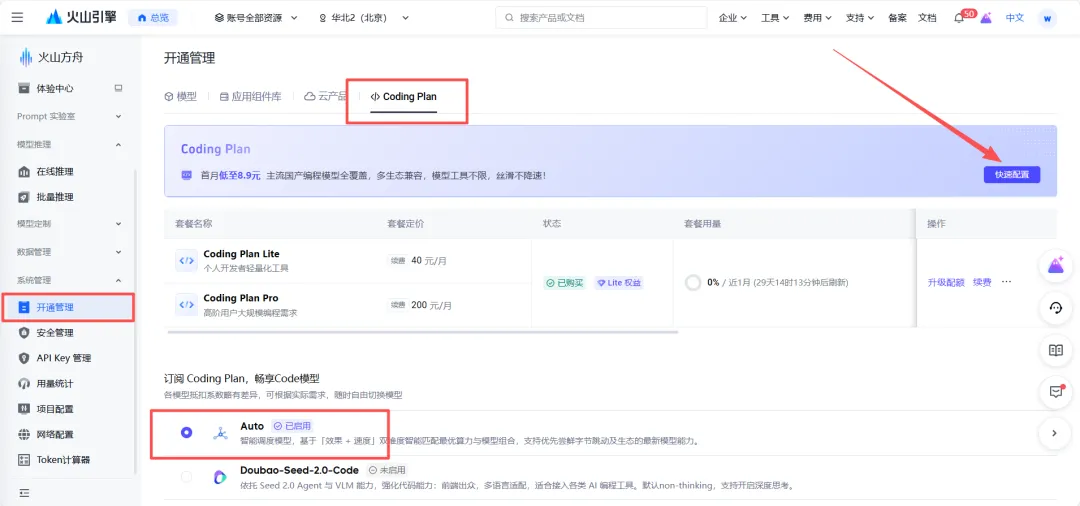
Task: Expand the Auto model row chevron
Action: coord(1054,433)
